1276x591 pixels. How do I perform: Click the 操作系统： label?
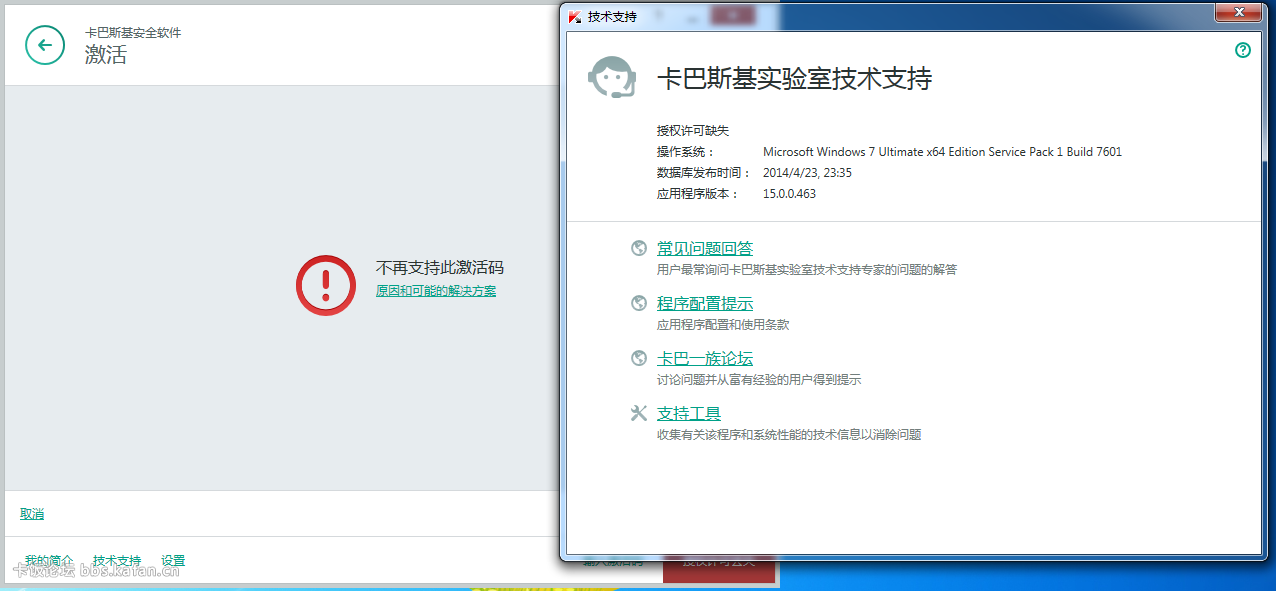686,152
